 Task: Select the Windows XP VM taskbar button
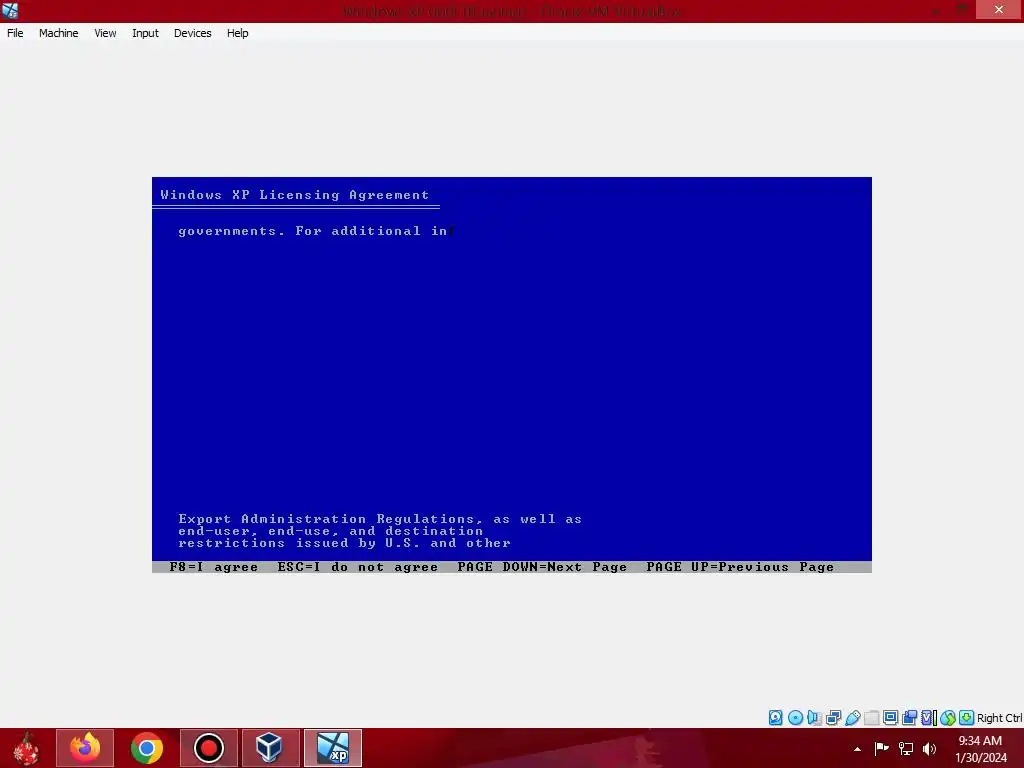tap(333, 748)
